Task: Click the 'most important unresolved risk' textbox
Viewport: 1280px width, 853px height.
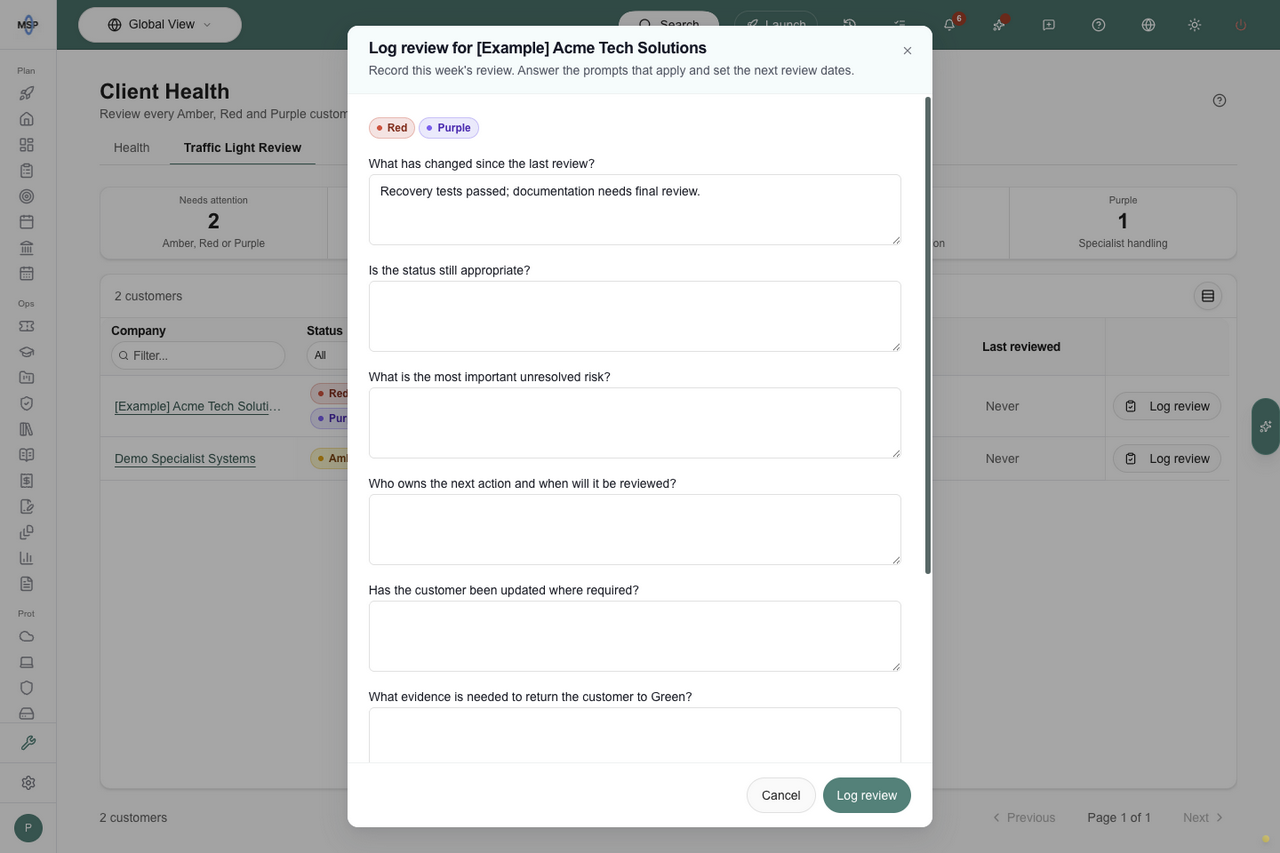Action: (x=635, y=423)
